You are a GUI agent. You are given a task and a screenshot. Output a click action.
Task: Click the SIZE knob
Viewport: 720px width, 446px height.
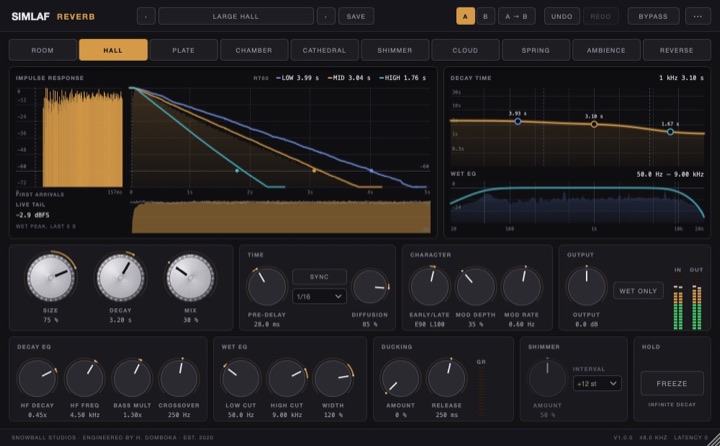51,277
